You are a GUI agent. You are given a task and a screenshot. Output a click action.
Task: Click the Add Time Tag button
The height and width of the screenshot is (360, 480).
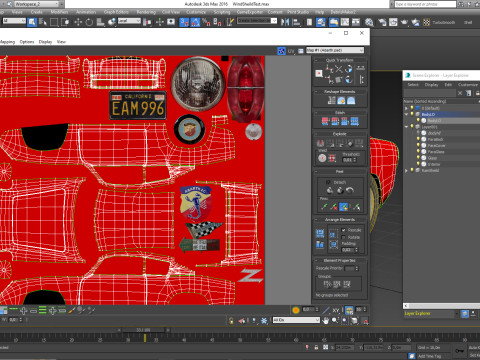tap(430, 356)
